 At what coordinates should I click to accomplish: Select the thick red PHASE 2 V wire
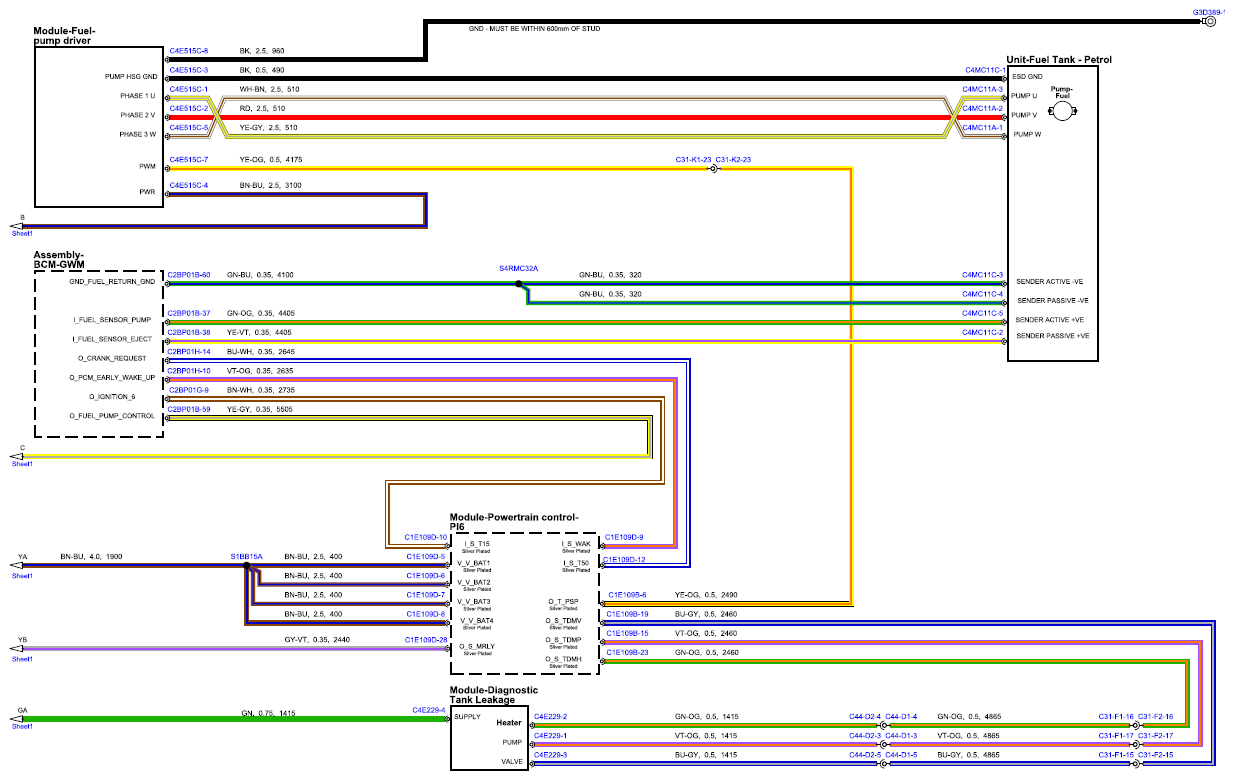(585, 117)
